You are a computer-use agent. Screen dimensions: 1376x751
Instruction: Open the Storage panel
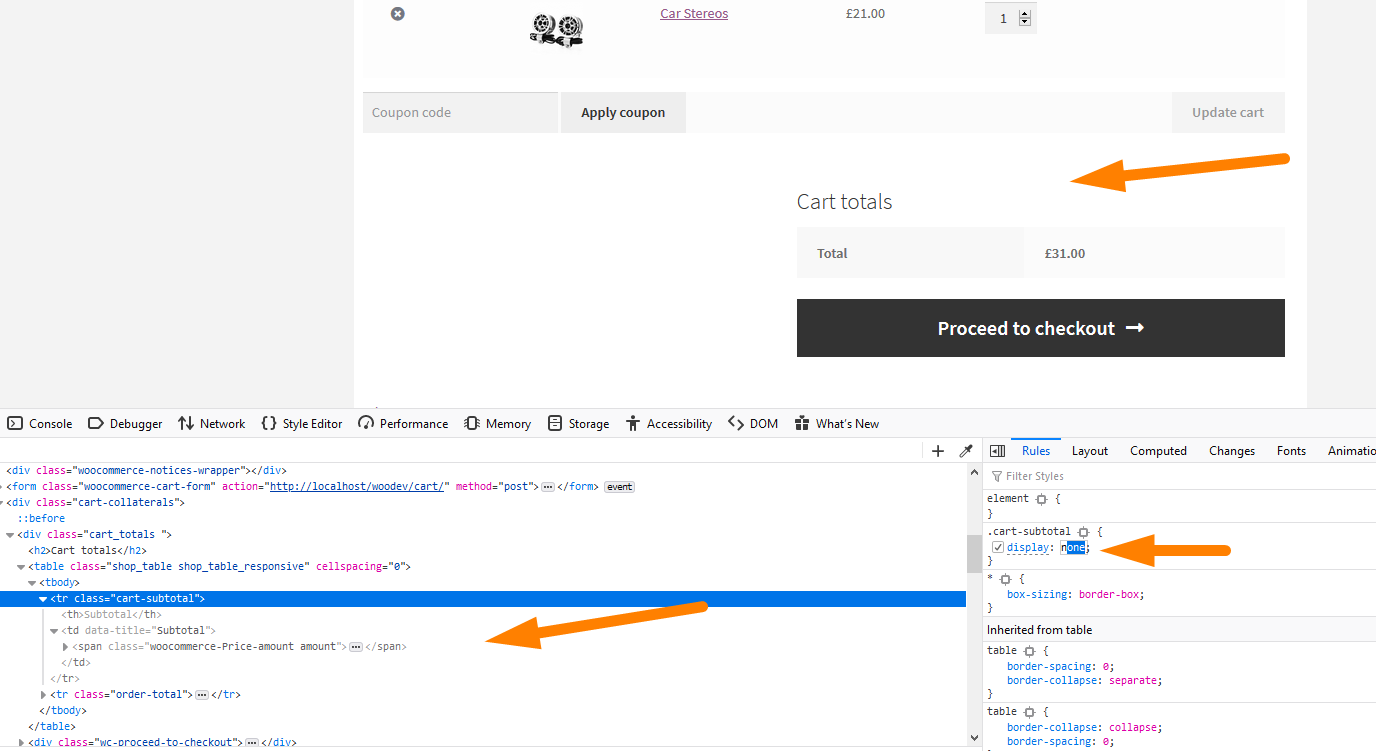[x=578, y=424]
